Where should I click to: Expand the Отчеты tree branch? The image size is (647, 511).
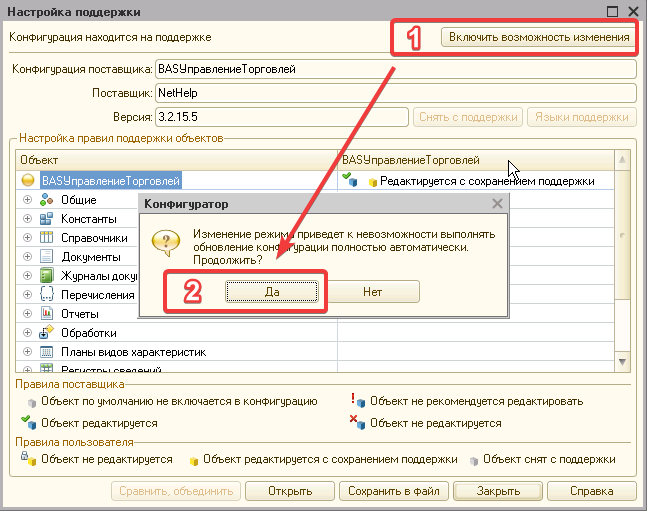(x=27, y=314)
